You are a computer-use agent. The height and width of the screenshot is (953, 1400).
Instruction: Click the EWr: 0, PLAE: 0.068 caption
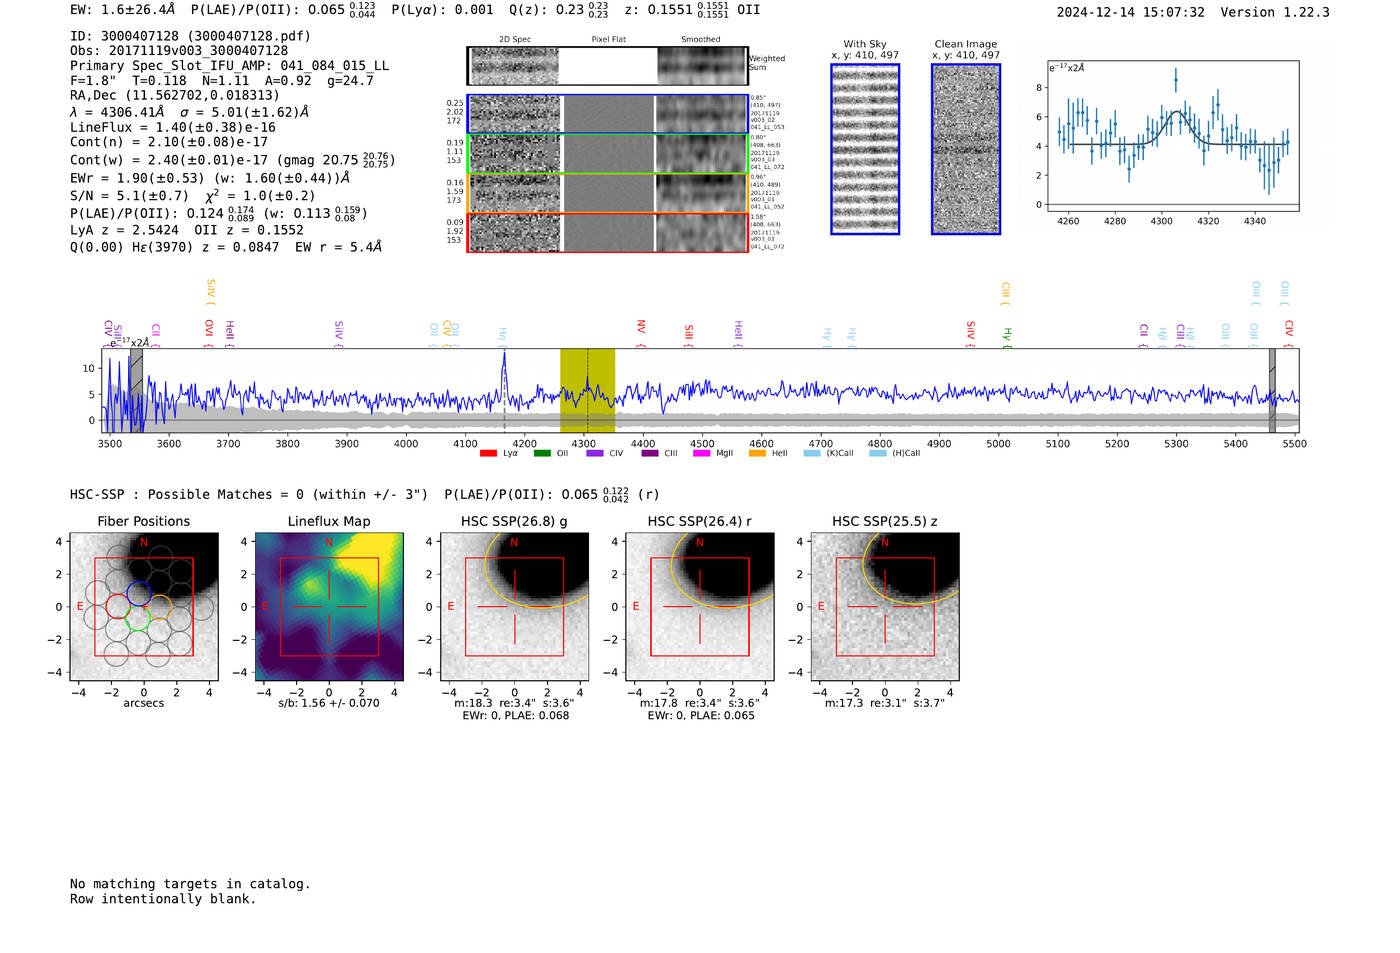[x=516, y=716]
